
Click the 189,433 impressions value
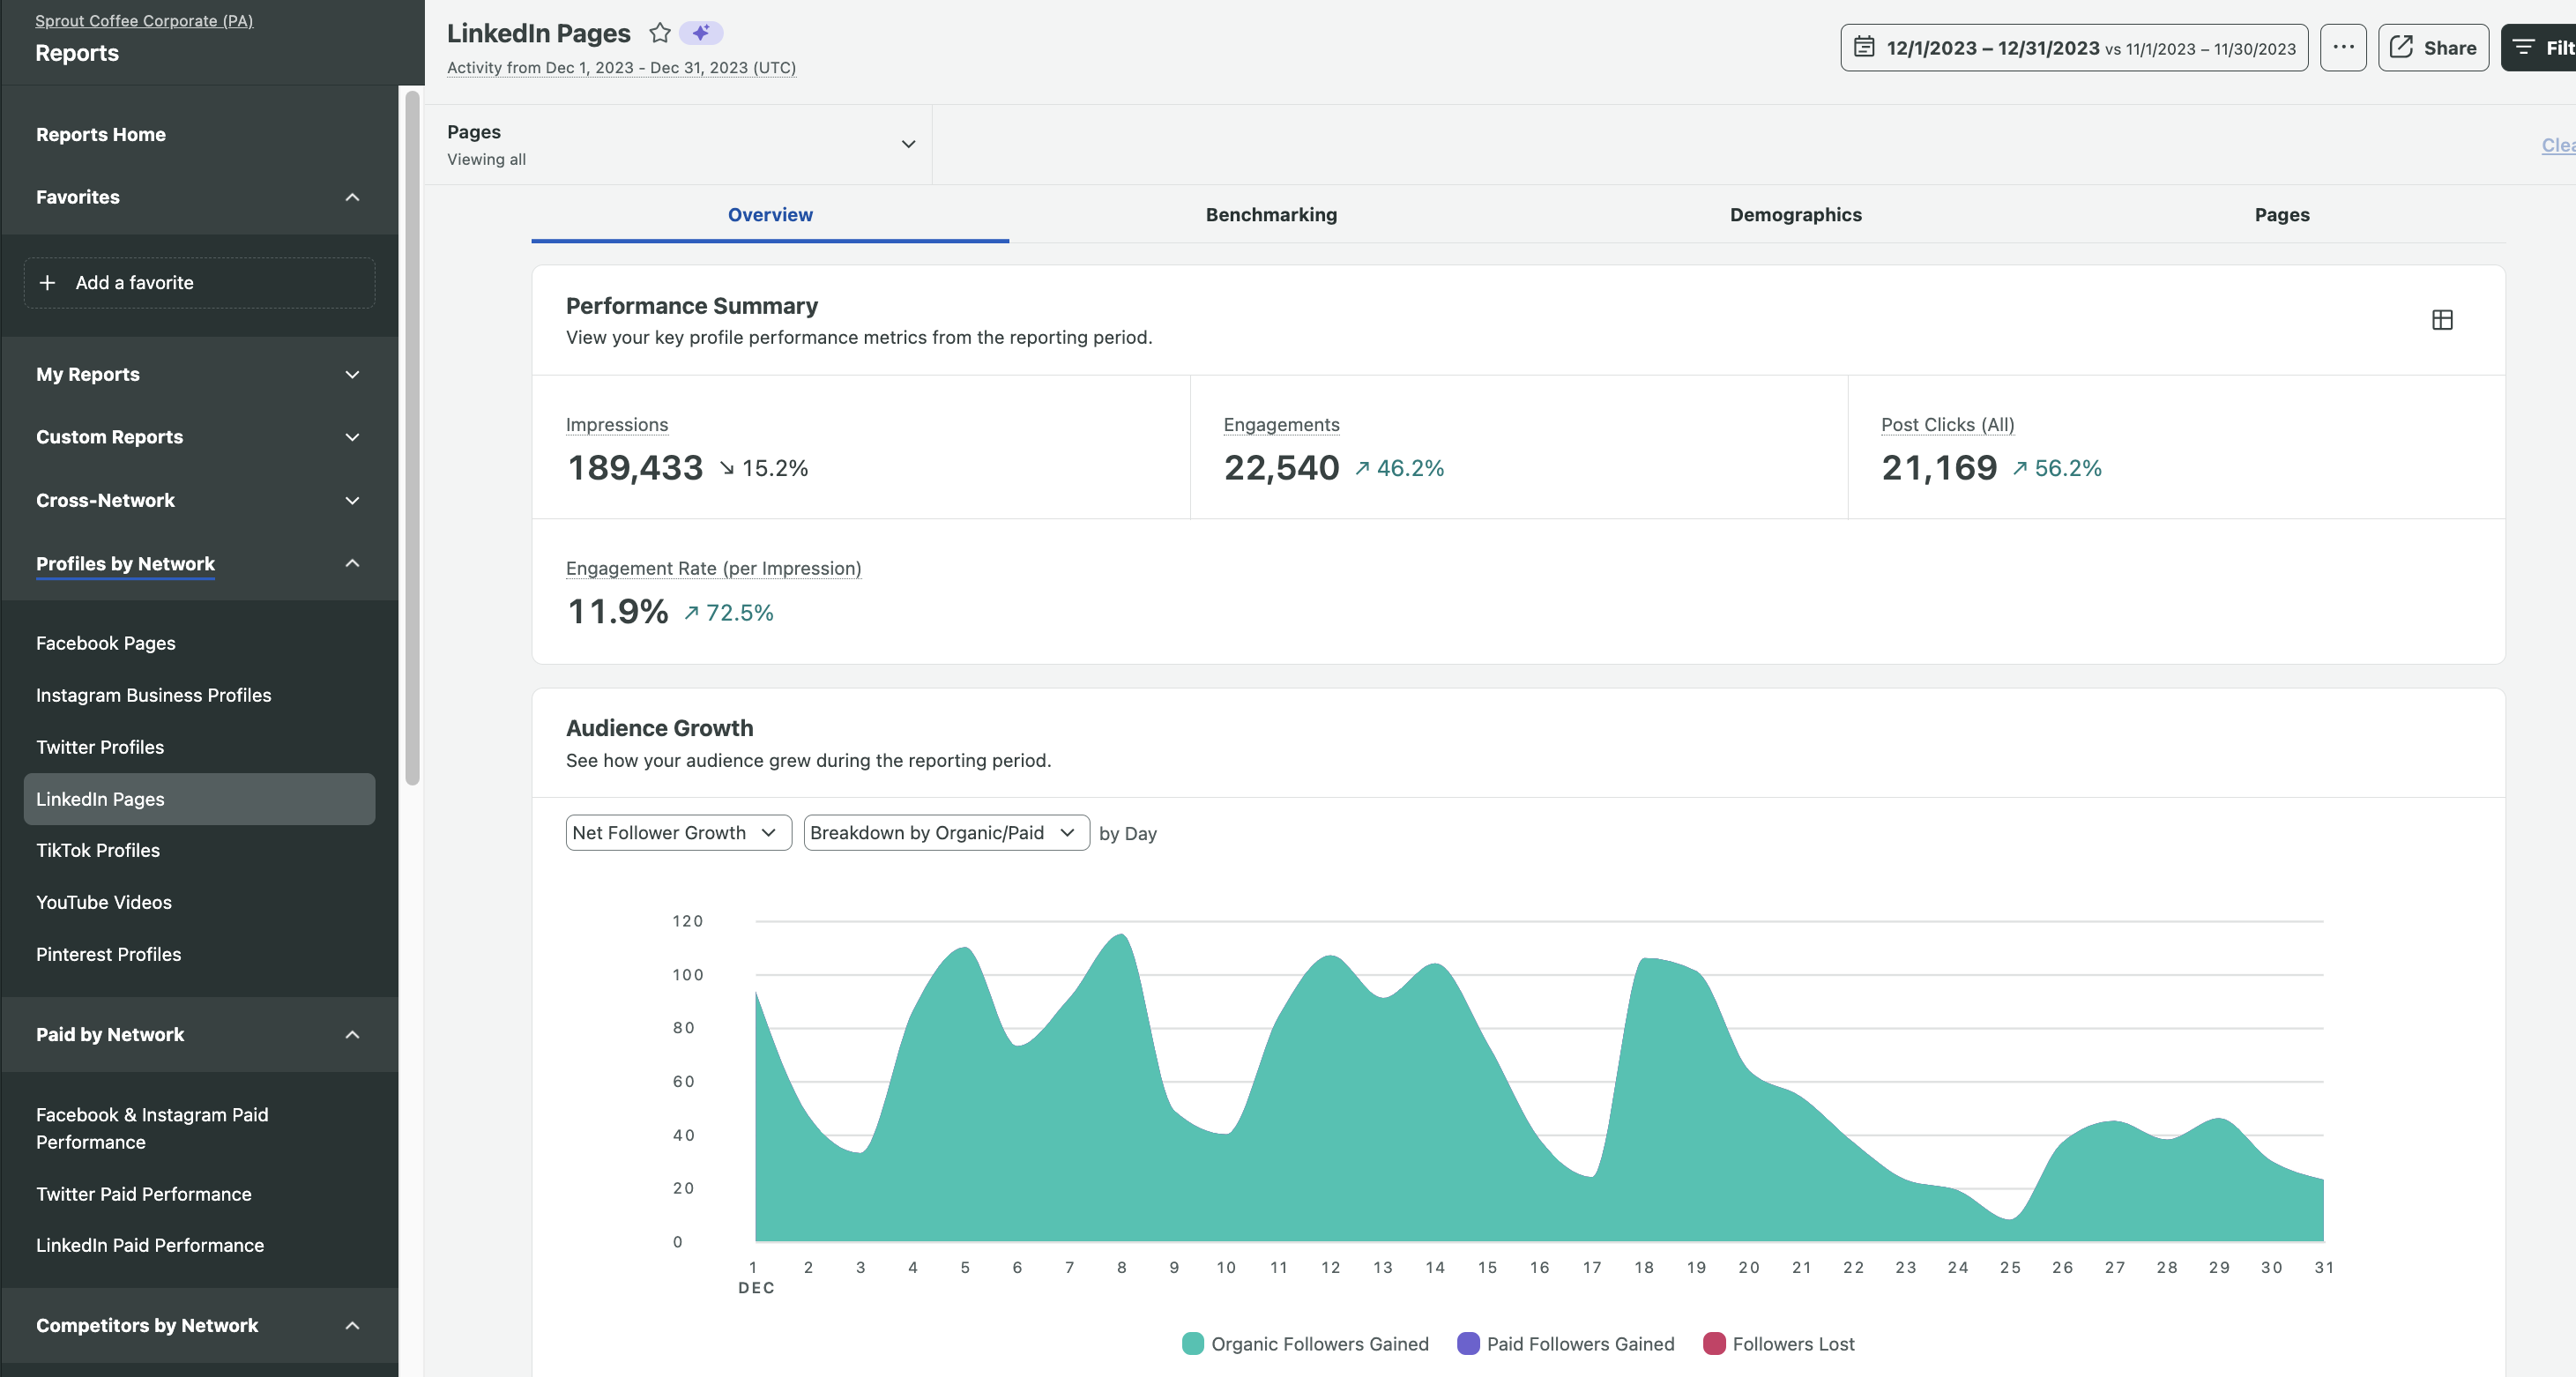635,467
